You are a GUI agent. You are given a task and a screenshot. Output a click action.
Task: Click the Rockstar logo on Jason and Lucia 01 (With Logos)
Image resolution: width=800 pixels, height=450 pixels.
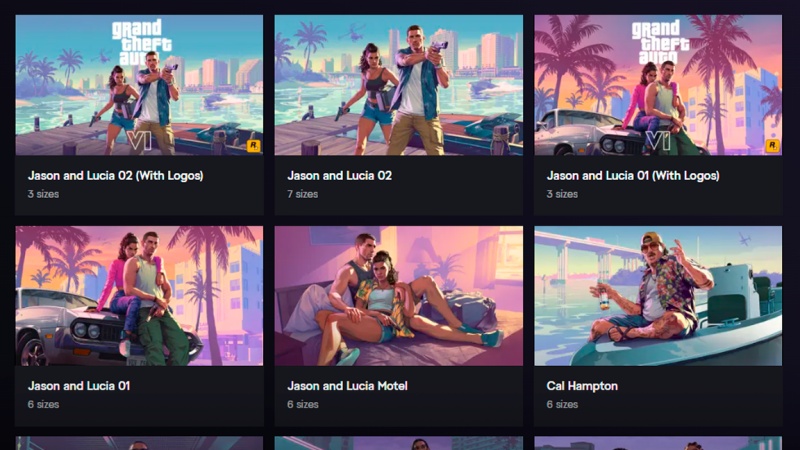click(x=772, y=146)
